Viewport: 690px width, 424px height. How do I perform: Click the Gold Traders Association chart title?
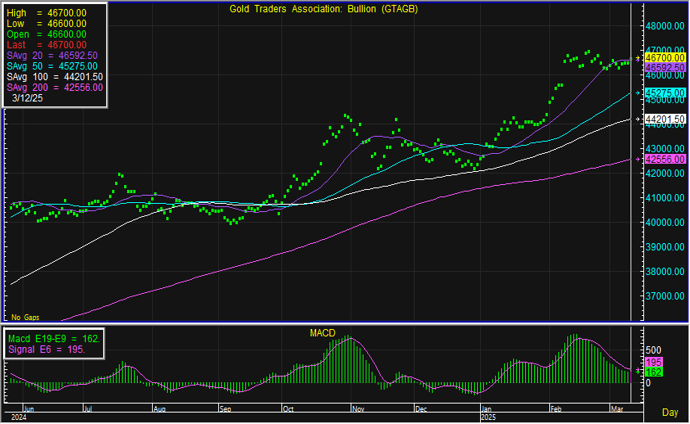316,9
